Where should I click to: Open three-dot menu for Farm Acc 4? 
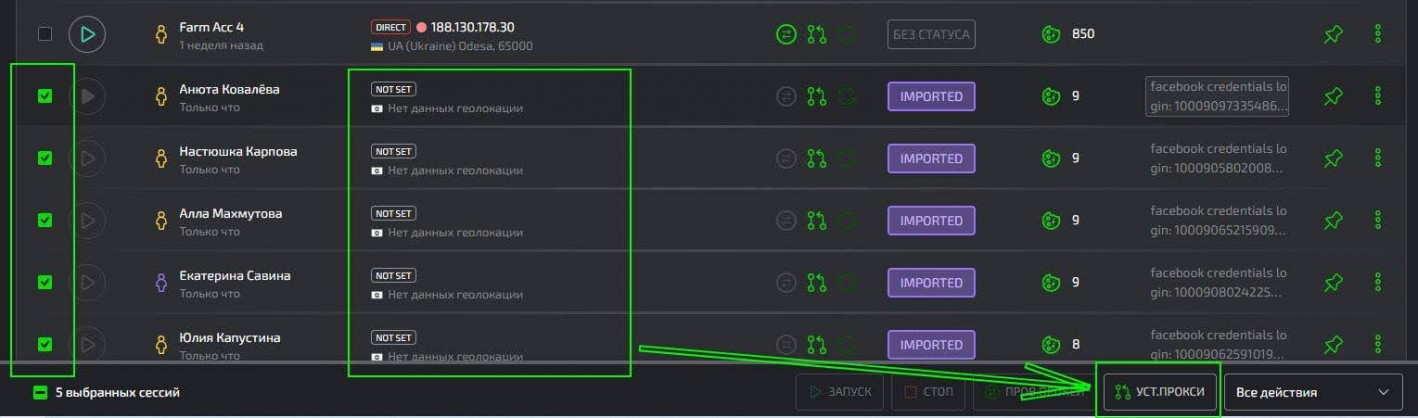tap(1378, 34)
